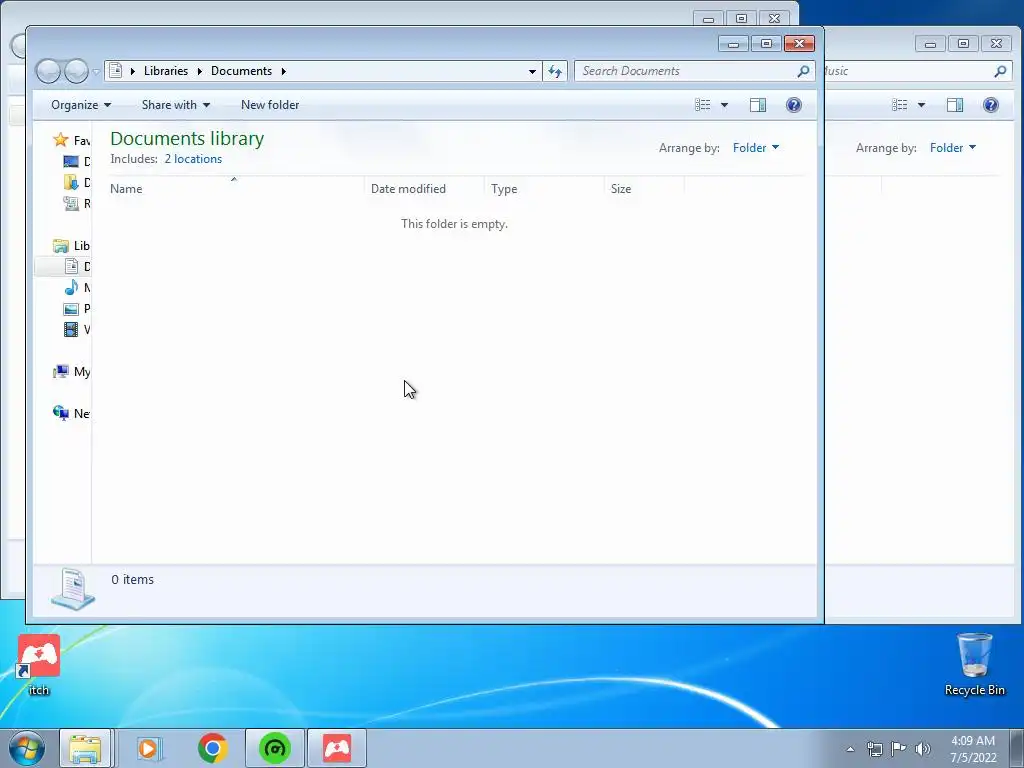Open the Windows Start button
Screen dimensions: 1024x768
(26, 748)
